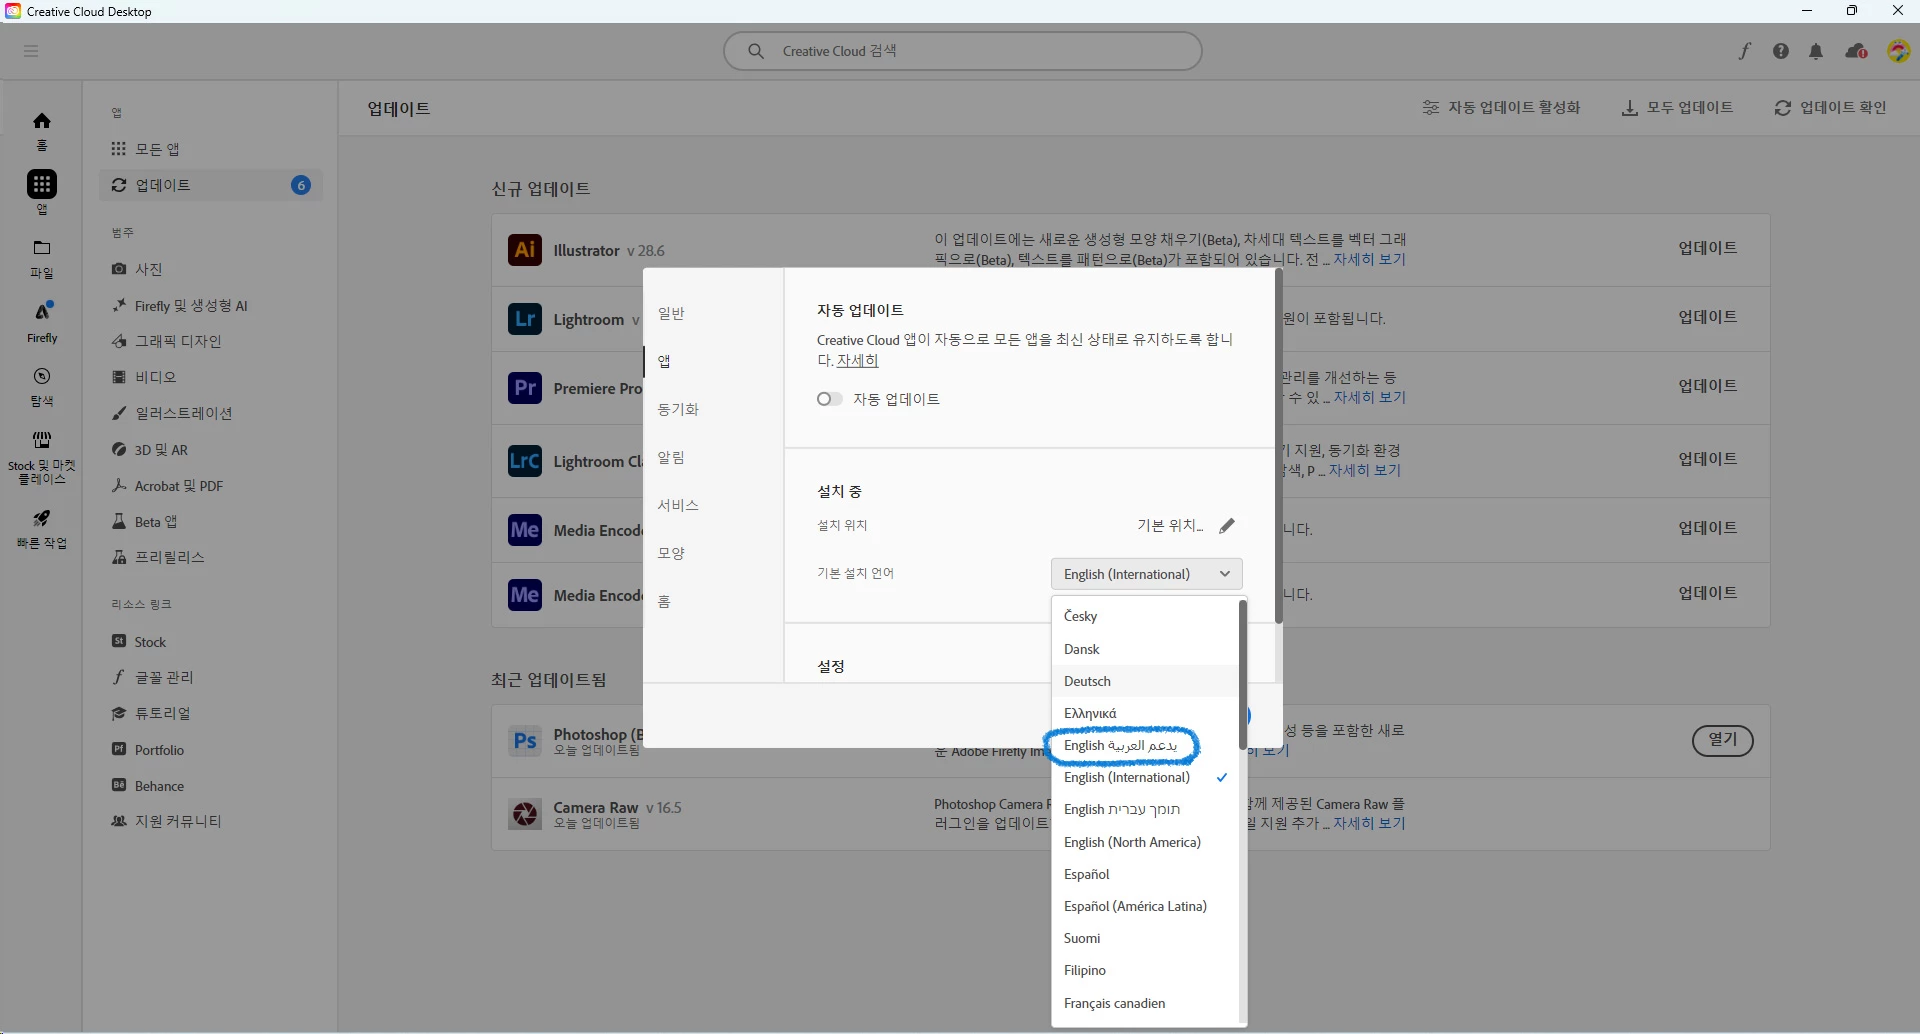This screenshot has height=1034, width=1920.
Task: Click the cloud sync status icon
Action: pos(1856,51)
